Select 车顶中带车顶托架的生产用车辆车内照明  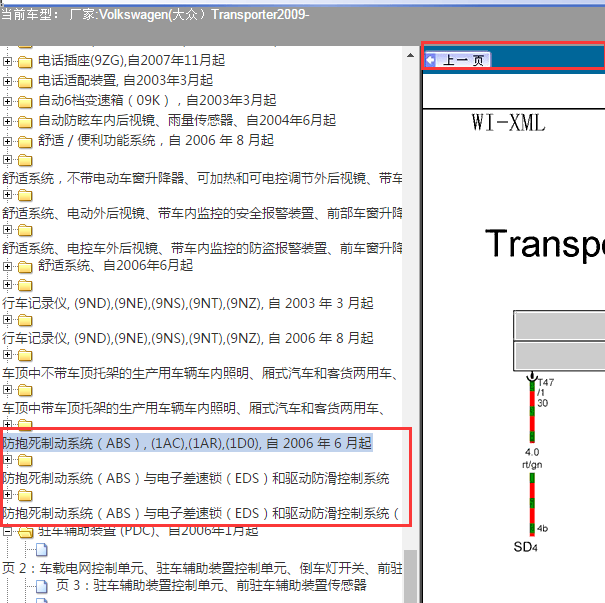coord(193,409)
